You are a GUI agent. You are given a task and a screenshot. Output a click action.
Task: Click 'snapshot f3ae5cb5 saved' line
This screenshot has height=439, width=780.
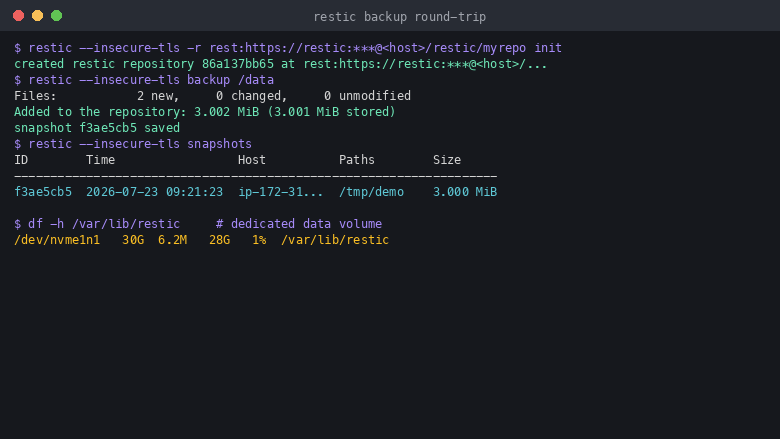(x=97, y=128)
